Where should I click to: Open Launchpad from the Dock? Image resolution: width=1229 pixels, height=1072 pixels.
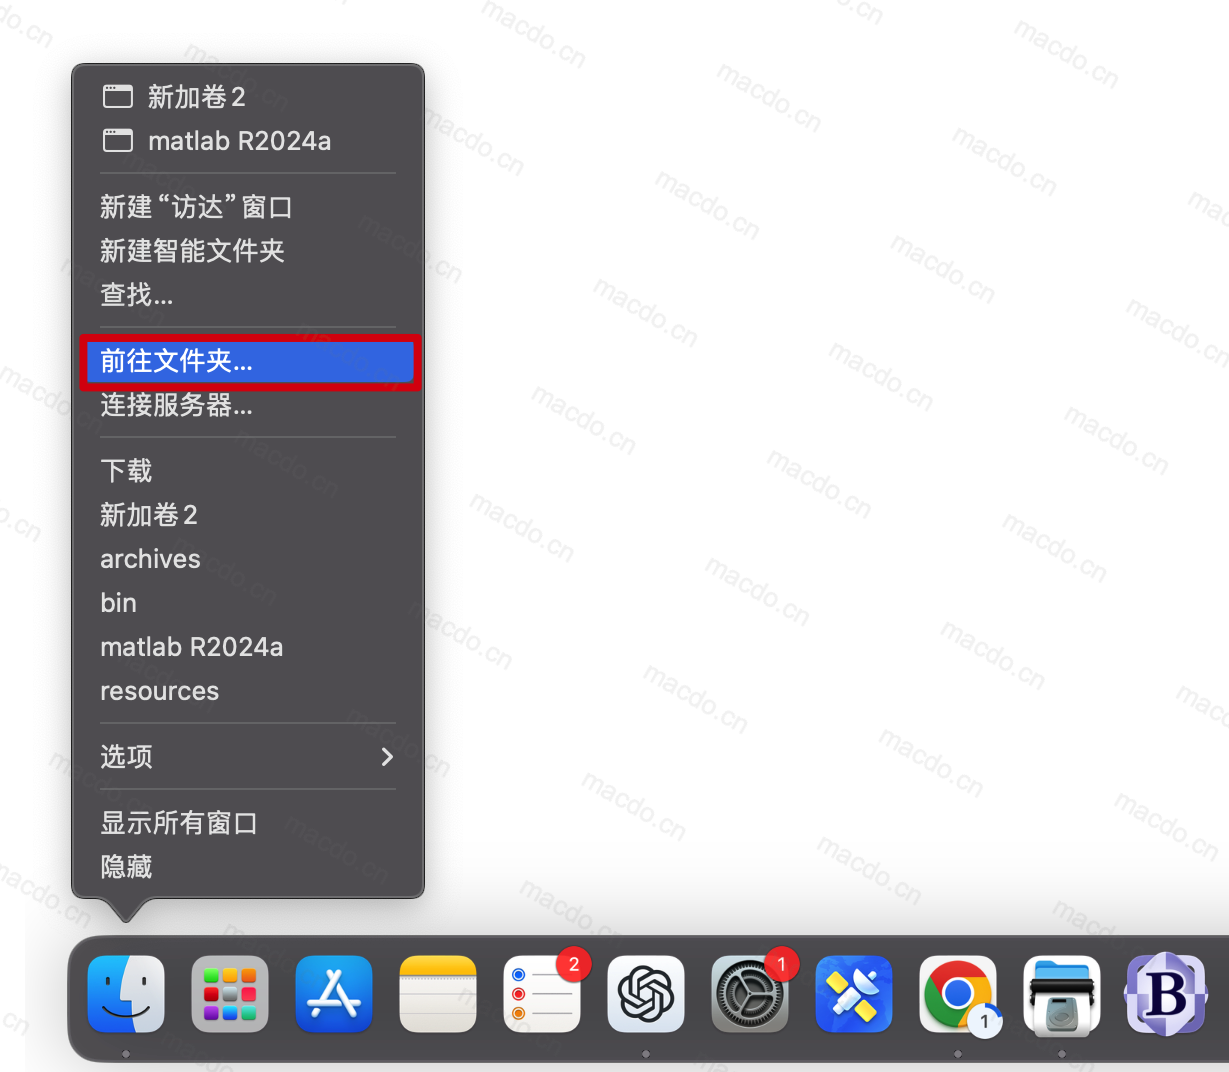tap(230, 993)
